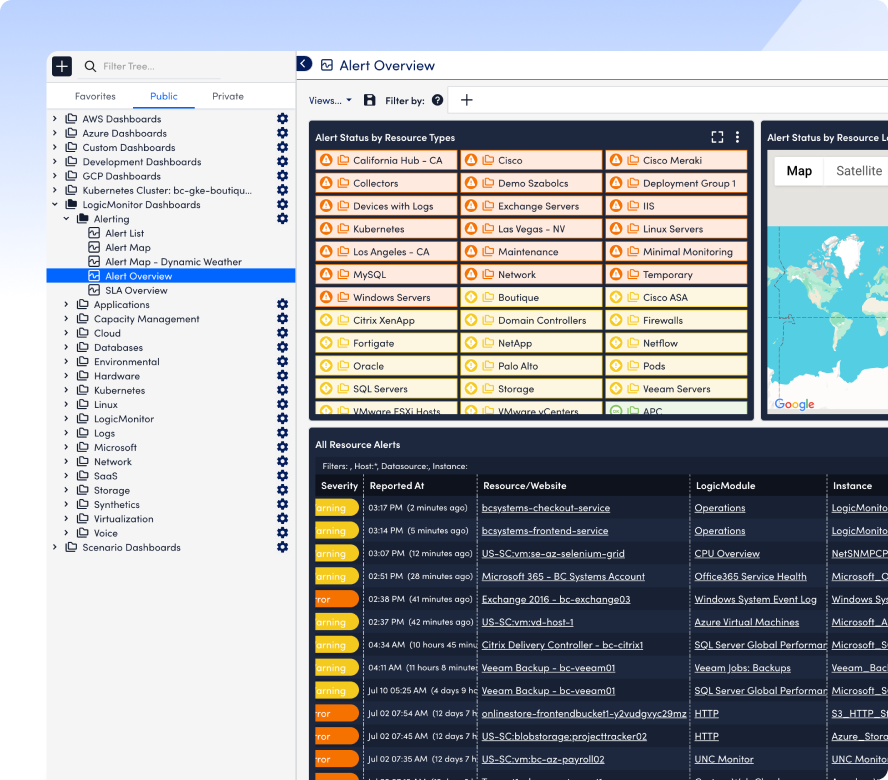Image resolution: width=888 pixels, height=780 pixels.
Task: Click the folder icon beside Kubernetes resource type
Action: (343, 229)
